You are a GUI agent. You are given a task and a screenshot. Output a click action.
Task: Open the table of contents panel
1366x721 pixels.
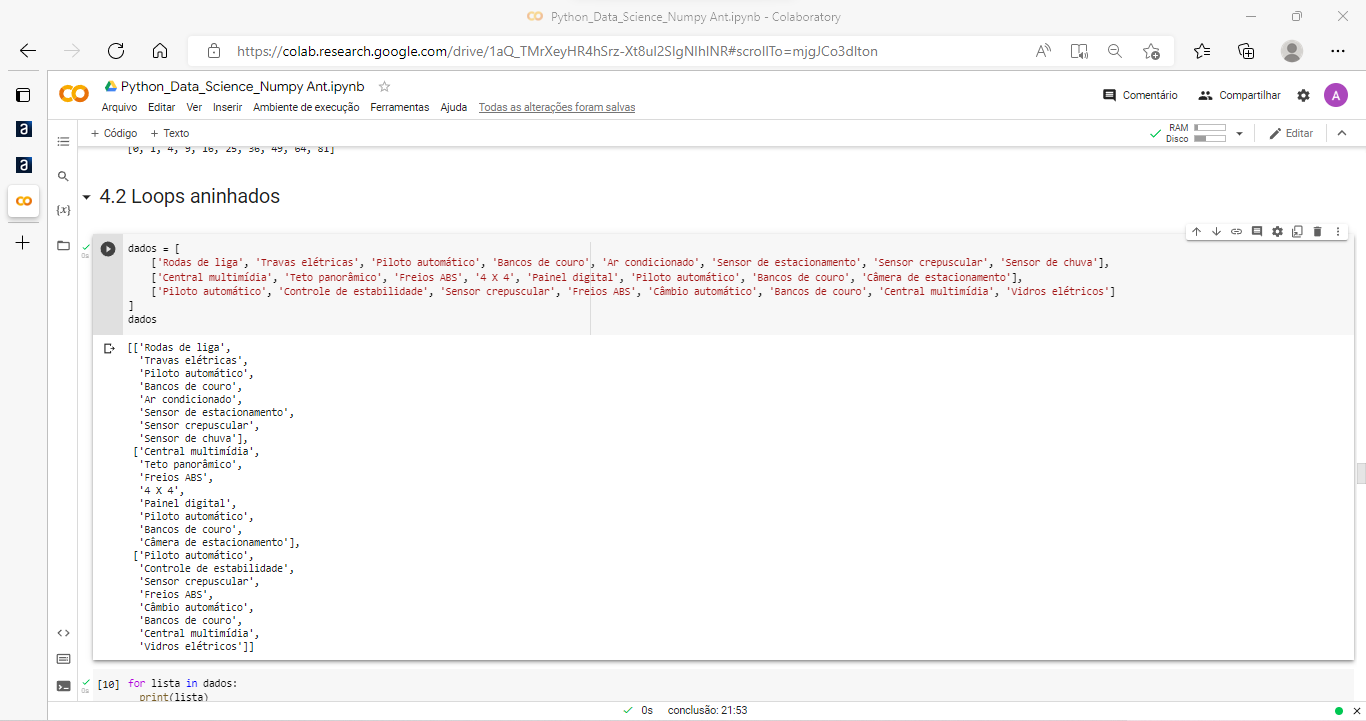tap(63, 142)
